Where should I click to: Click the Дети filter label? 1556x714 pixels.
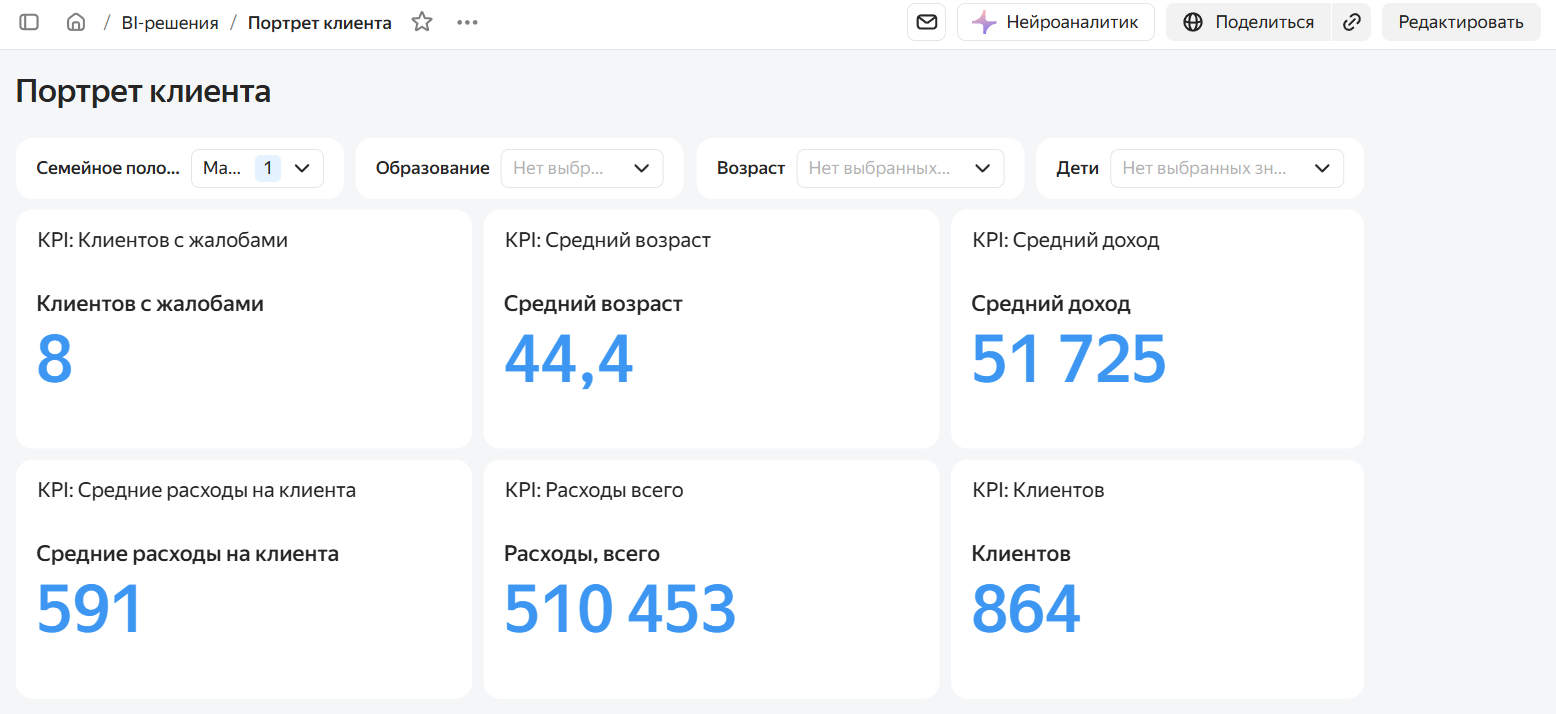pos(1077,168)
